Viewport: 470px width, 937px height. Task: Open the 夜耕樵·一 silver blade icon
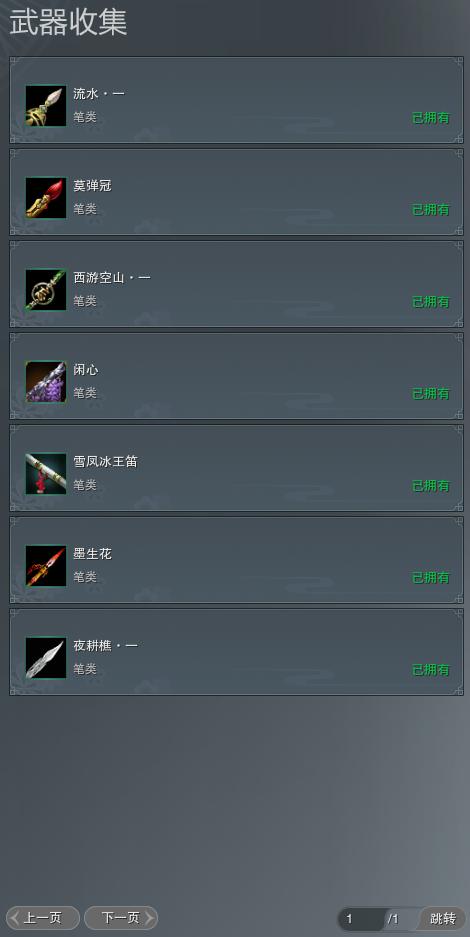pos(46,658)
